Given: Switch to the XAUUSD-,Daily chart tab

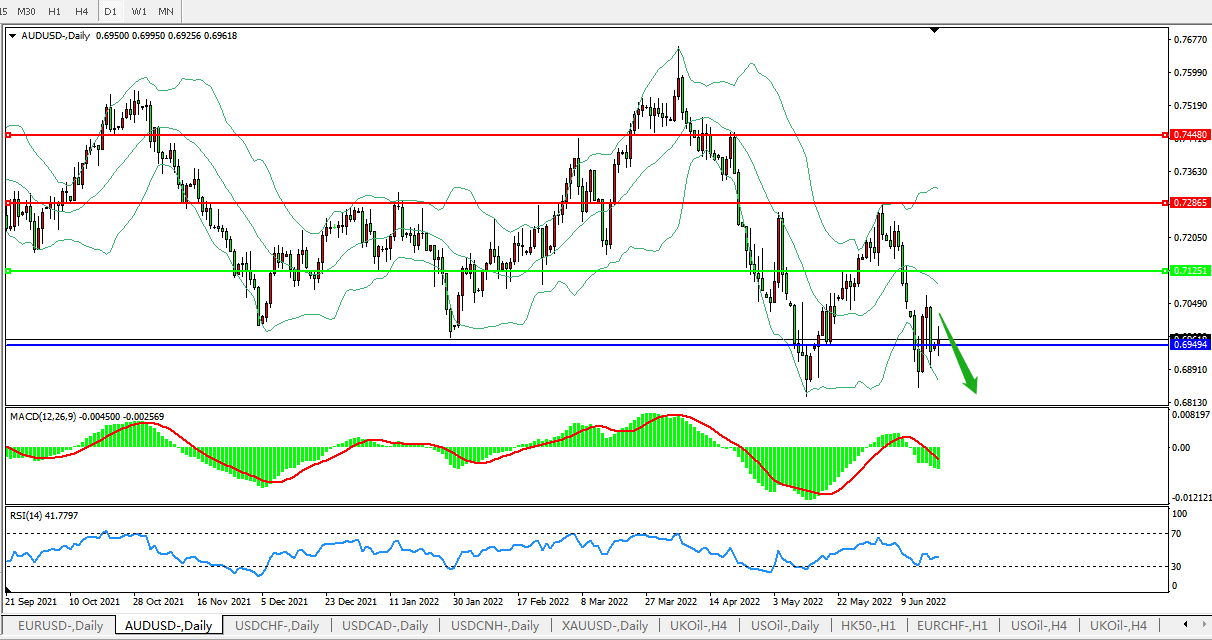Looking at the screenshot, I should tap(606, 626).
